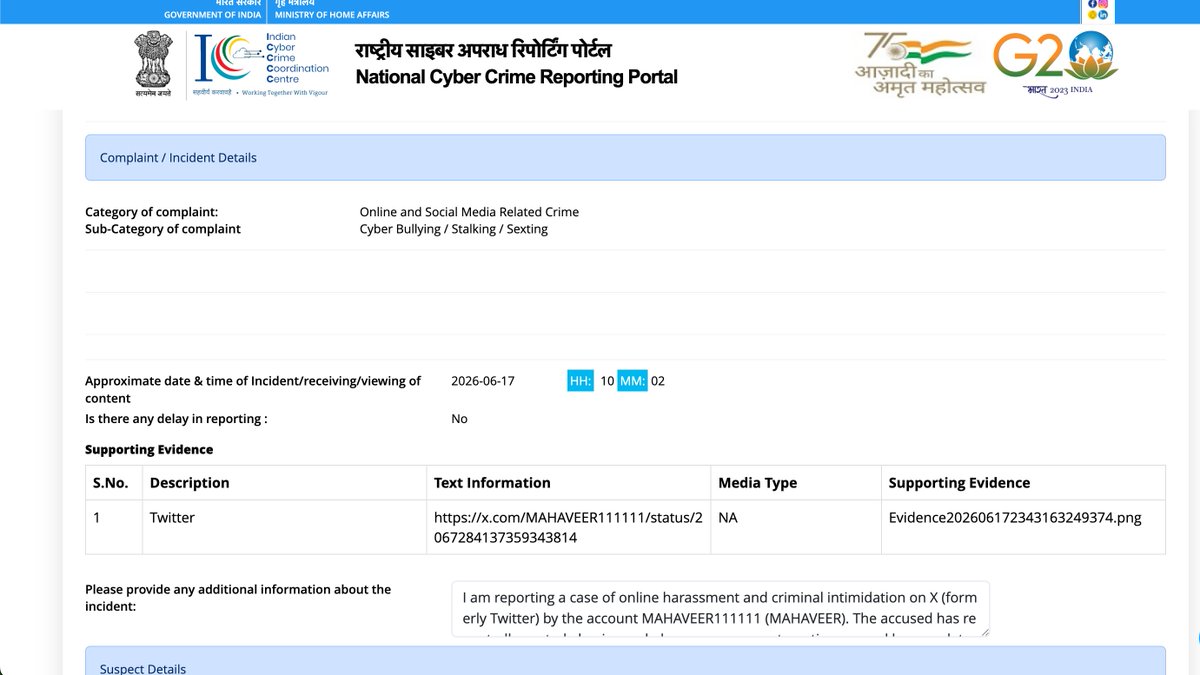1200x675 pixels.
Task: Click the MM: minute label badge
Action: point(632,381)
